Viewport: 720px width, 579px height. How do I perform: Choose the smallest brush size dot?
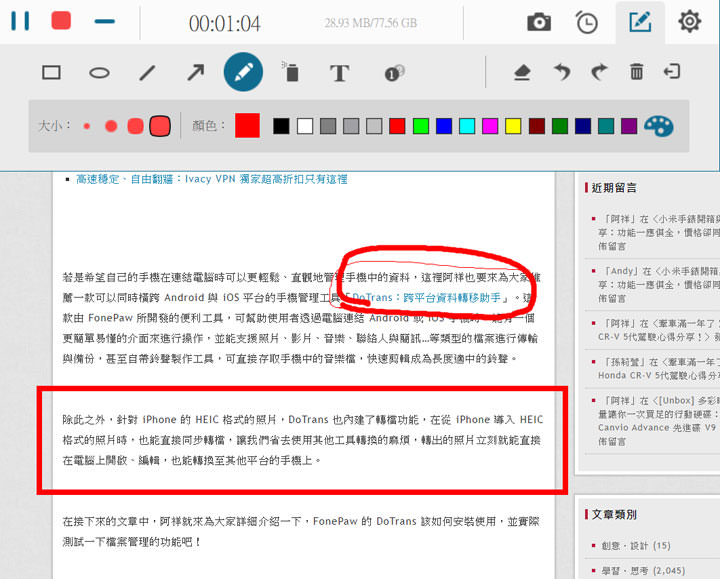(x=87, y=126)
